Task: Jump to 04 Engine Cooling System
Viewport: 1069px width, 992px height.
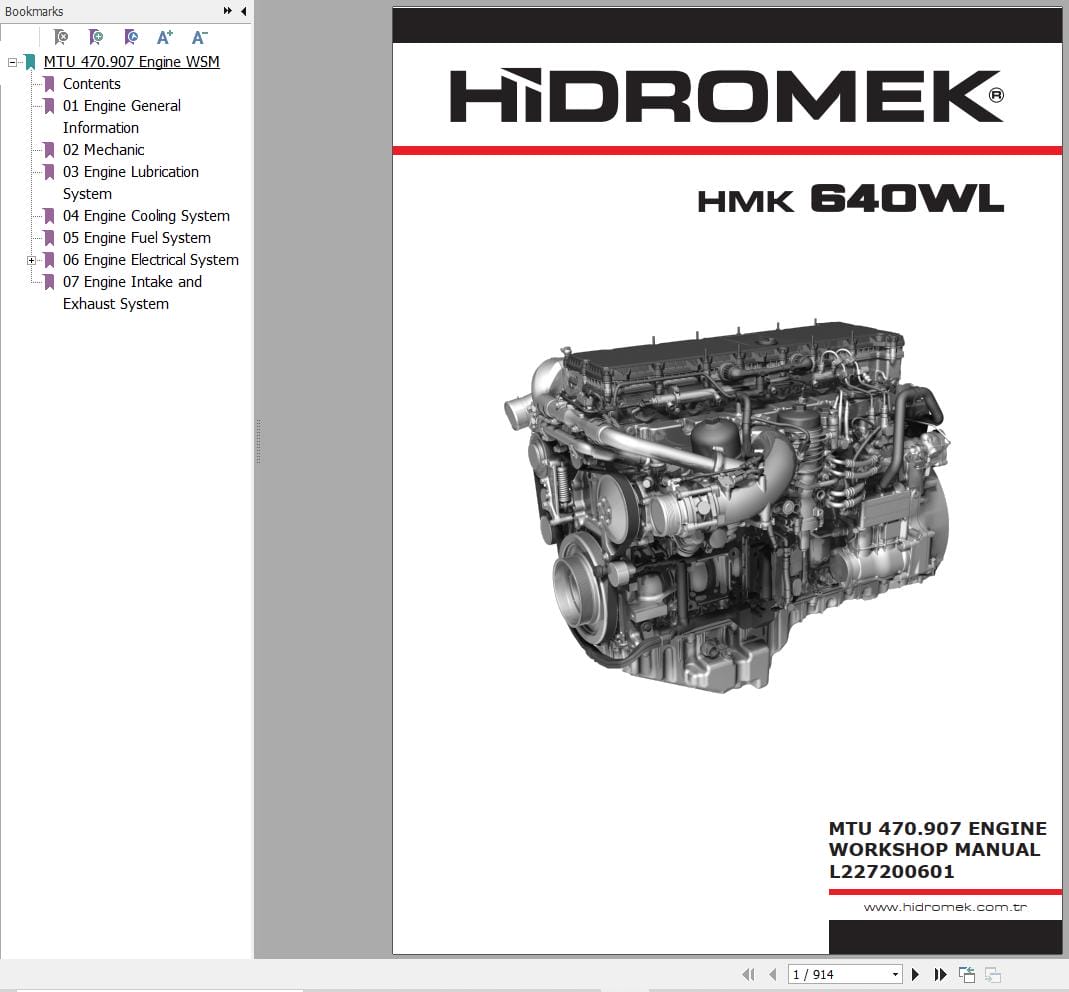Action: 146,216
